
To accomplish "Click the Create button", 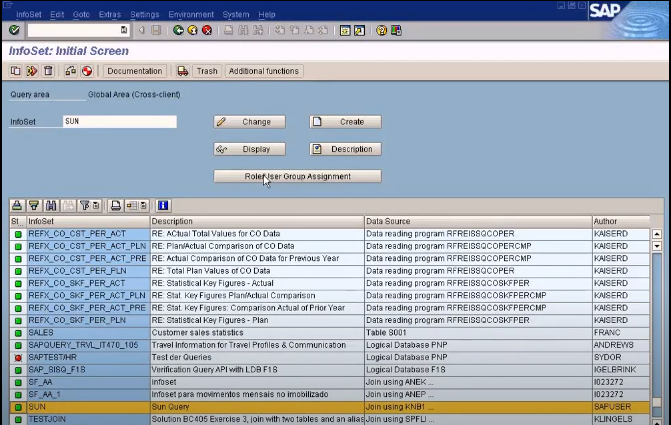I will [345, 122].
